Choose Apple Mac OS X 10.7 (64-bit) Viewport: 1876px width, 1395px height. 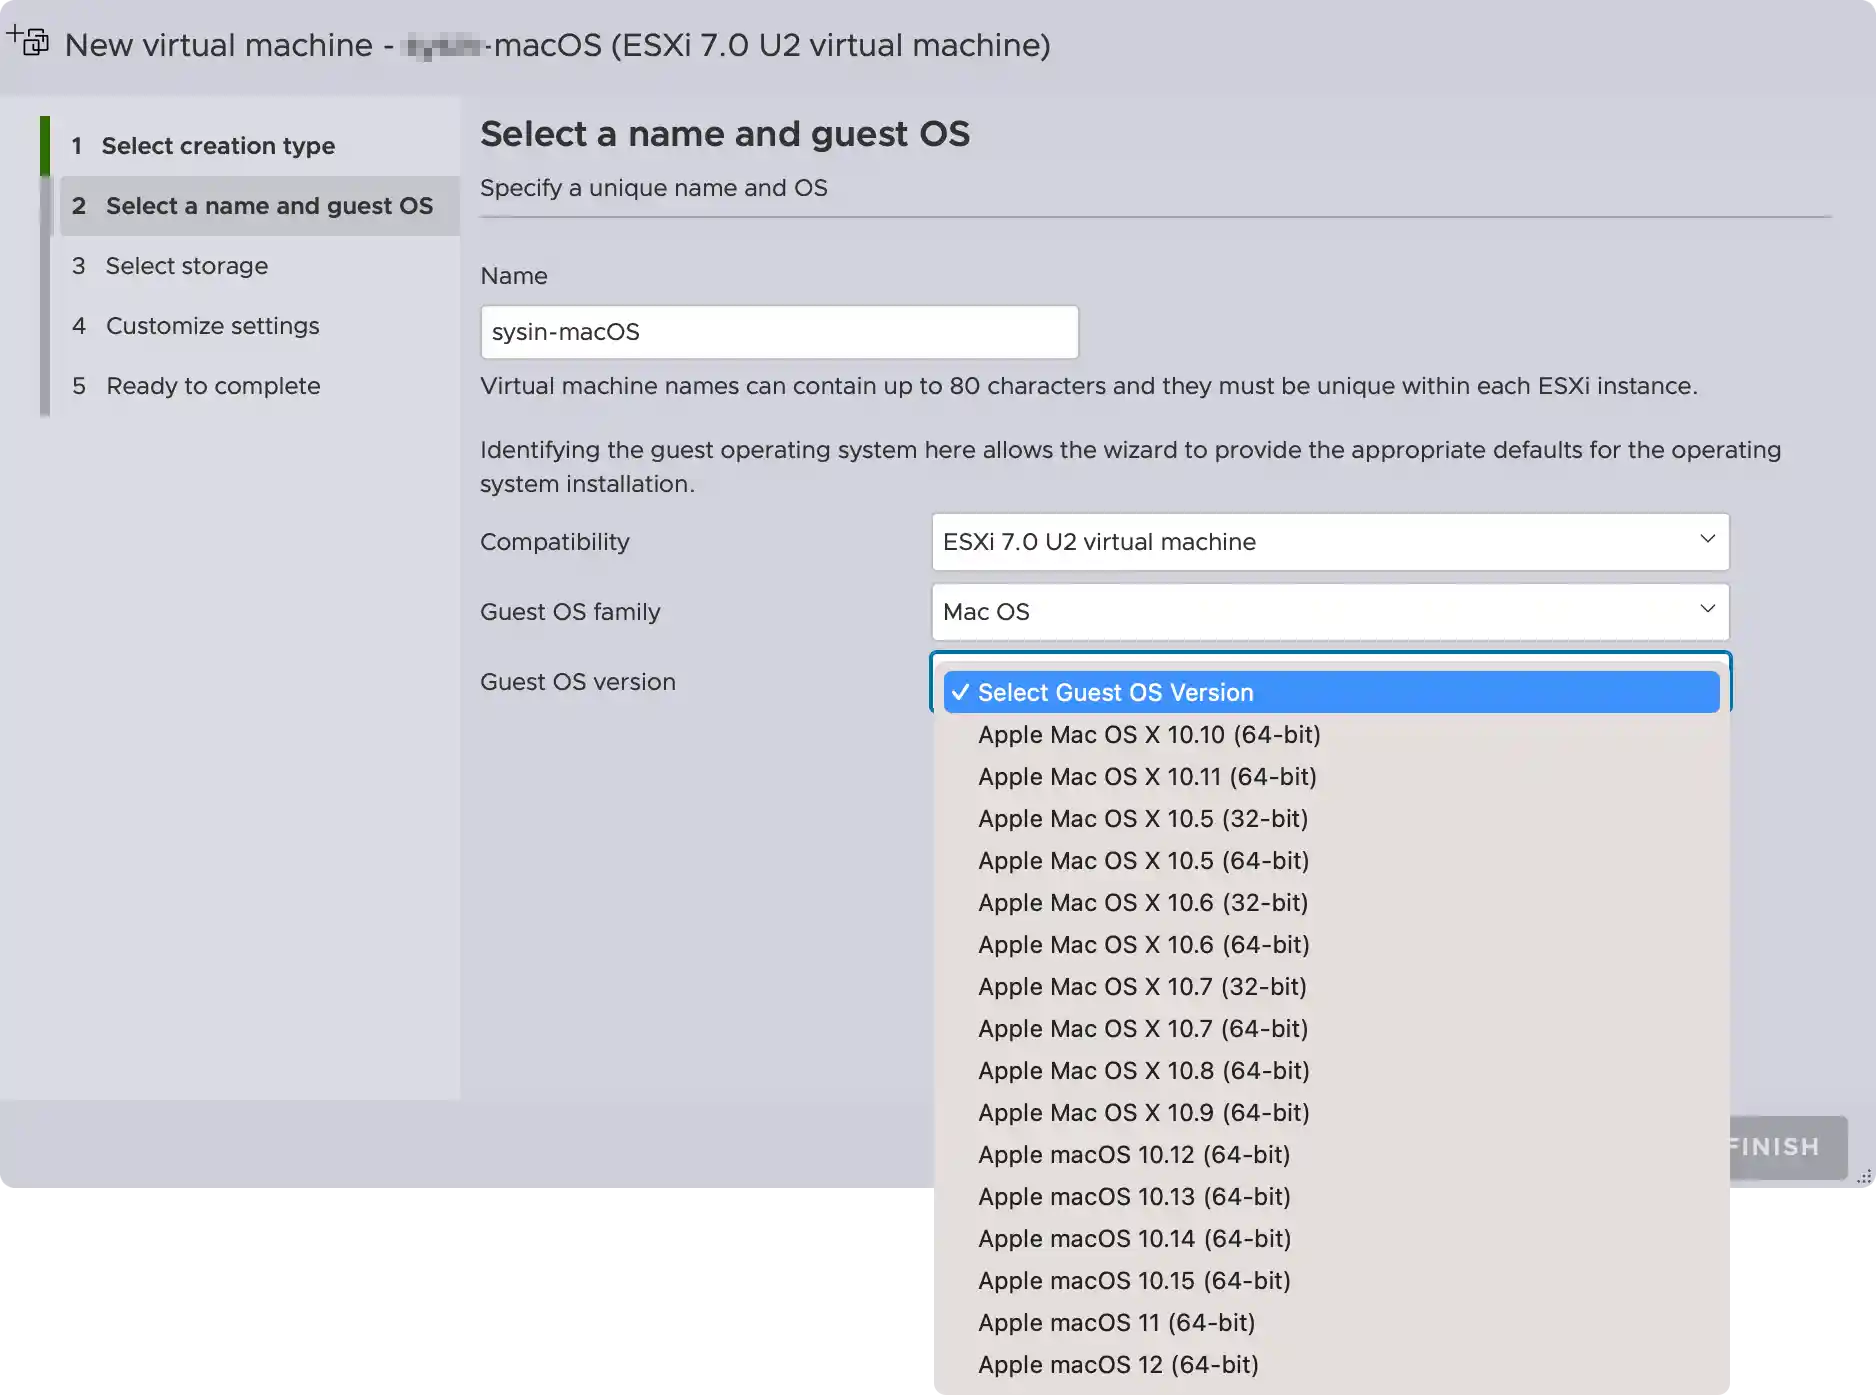[1331, 1029]
